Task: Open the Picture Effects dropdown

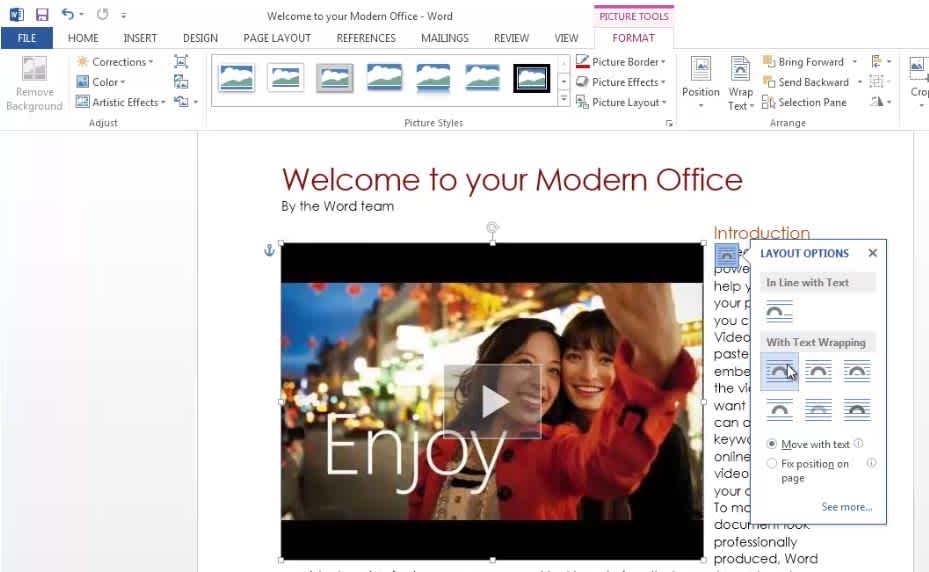Action: [x=621, y=82]
